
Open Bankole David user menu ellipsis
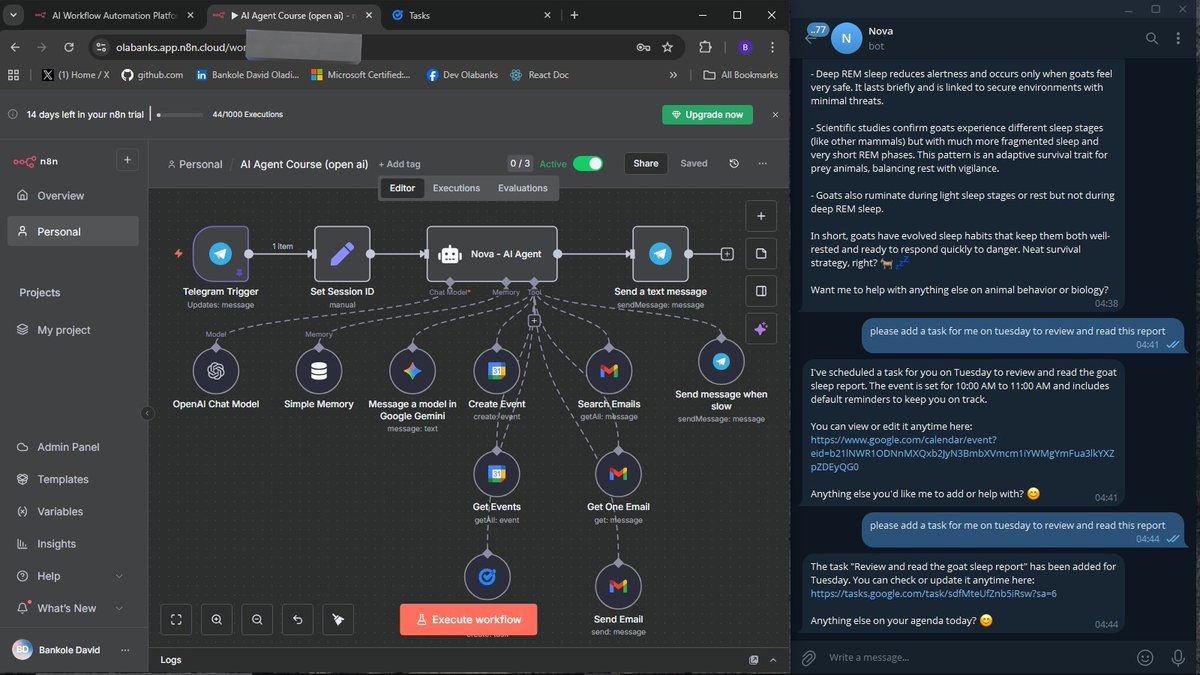(124, 650)
